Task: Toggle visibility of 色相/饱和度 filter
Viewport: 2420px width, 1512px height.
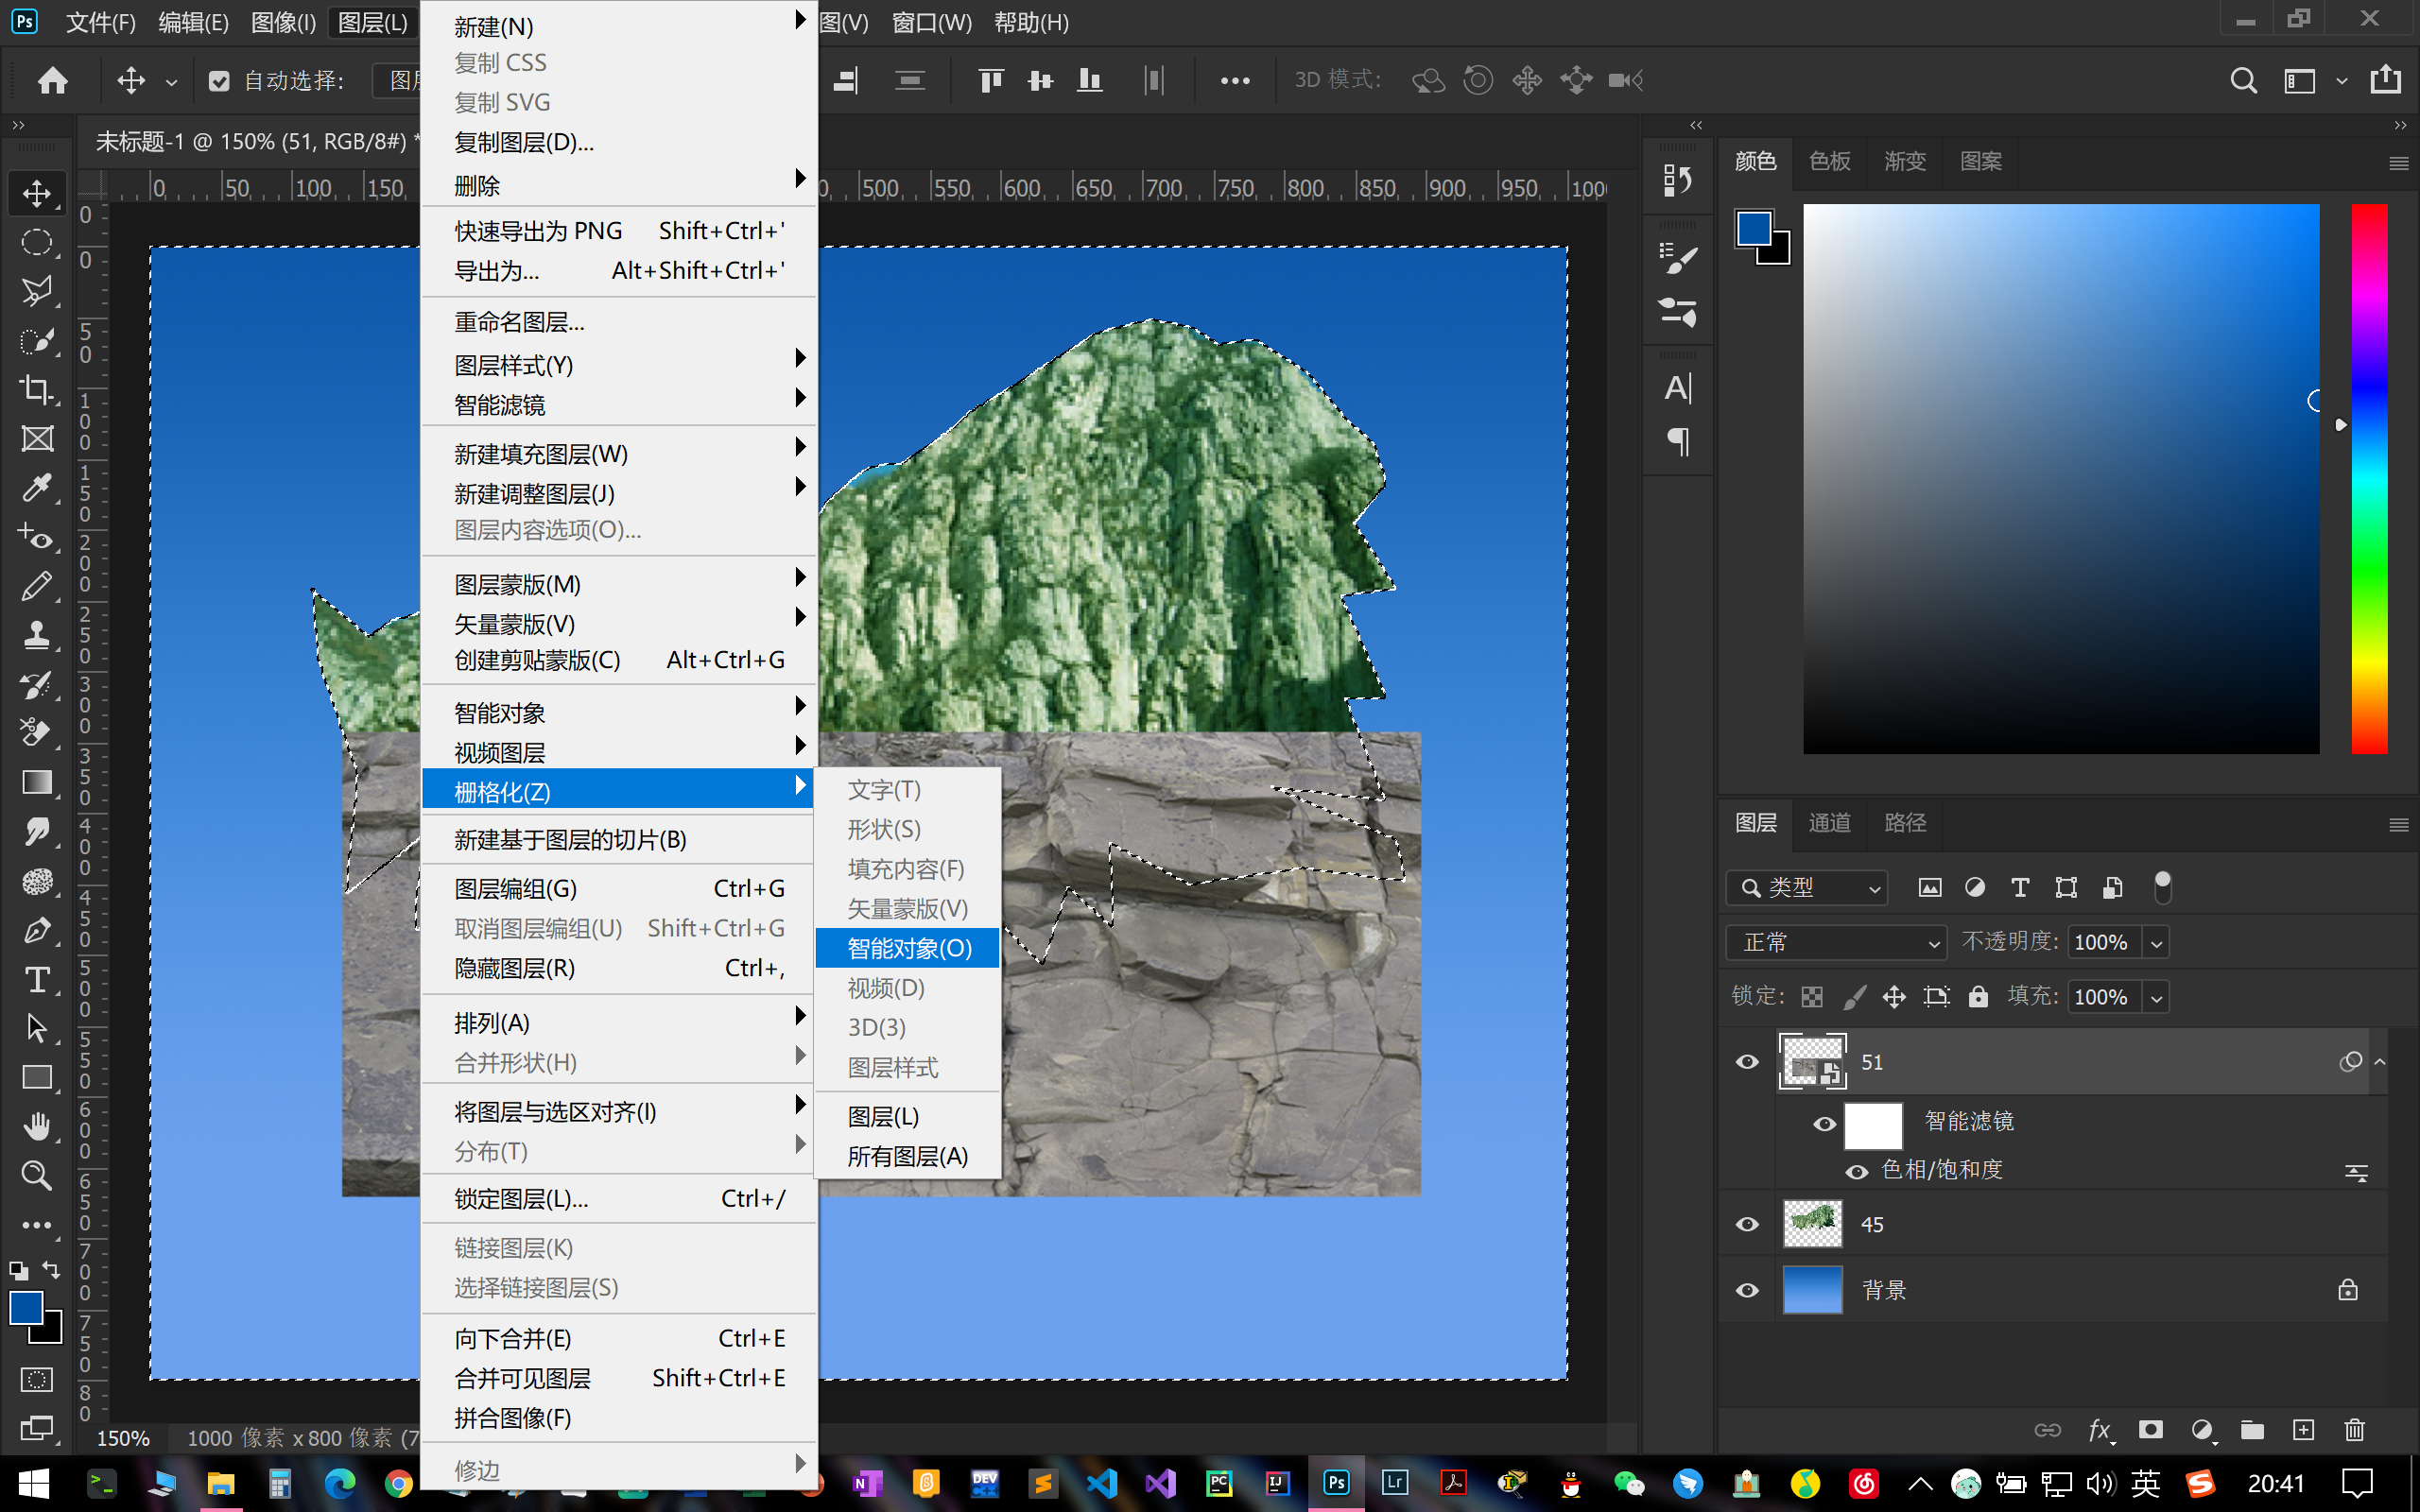Action: point(1857,1172)
